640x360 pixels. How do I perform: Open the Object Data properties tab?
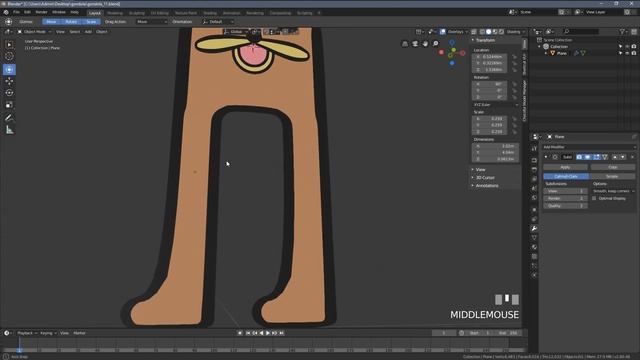point(534,238)
